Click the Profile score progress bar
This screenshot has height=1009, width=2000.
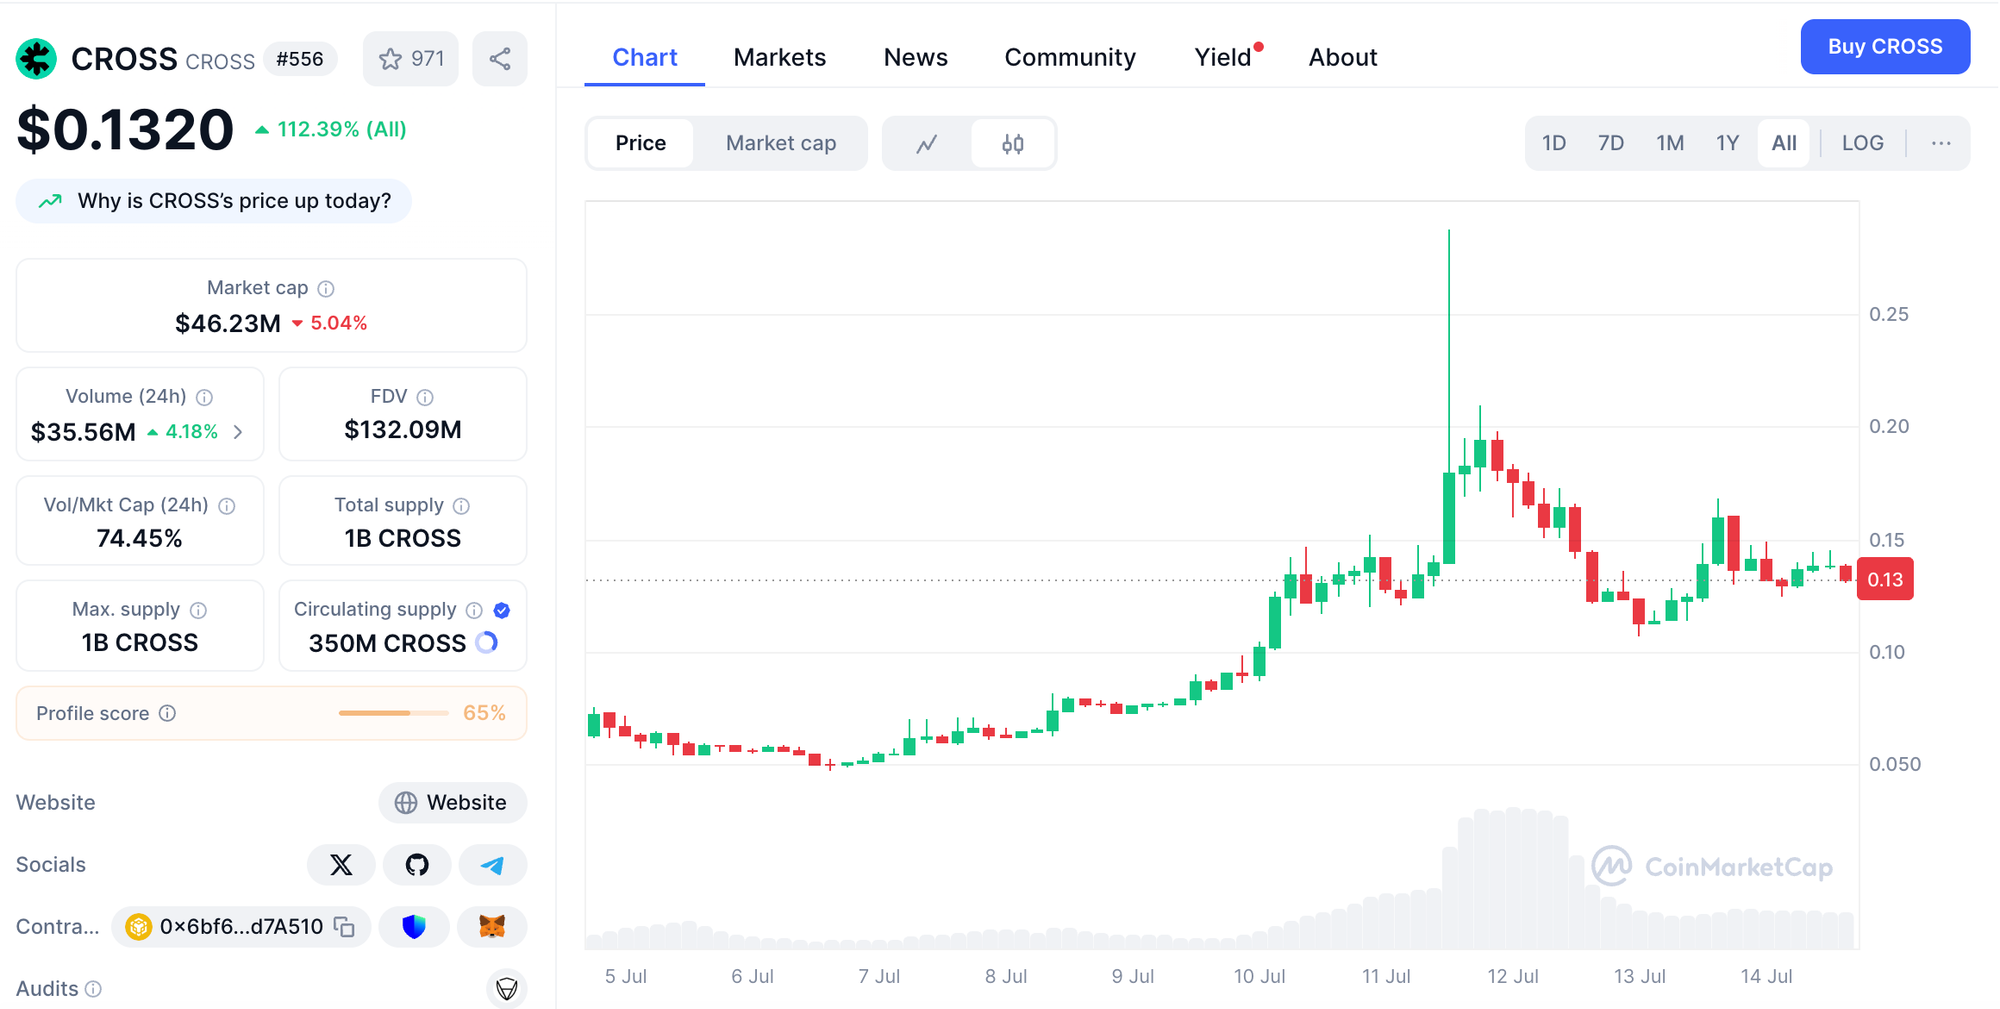[x=394, y=713]
